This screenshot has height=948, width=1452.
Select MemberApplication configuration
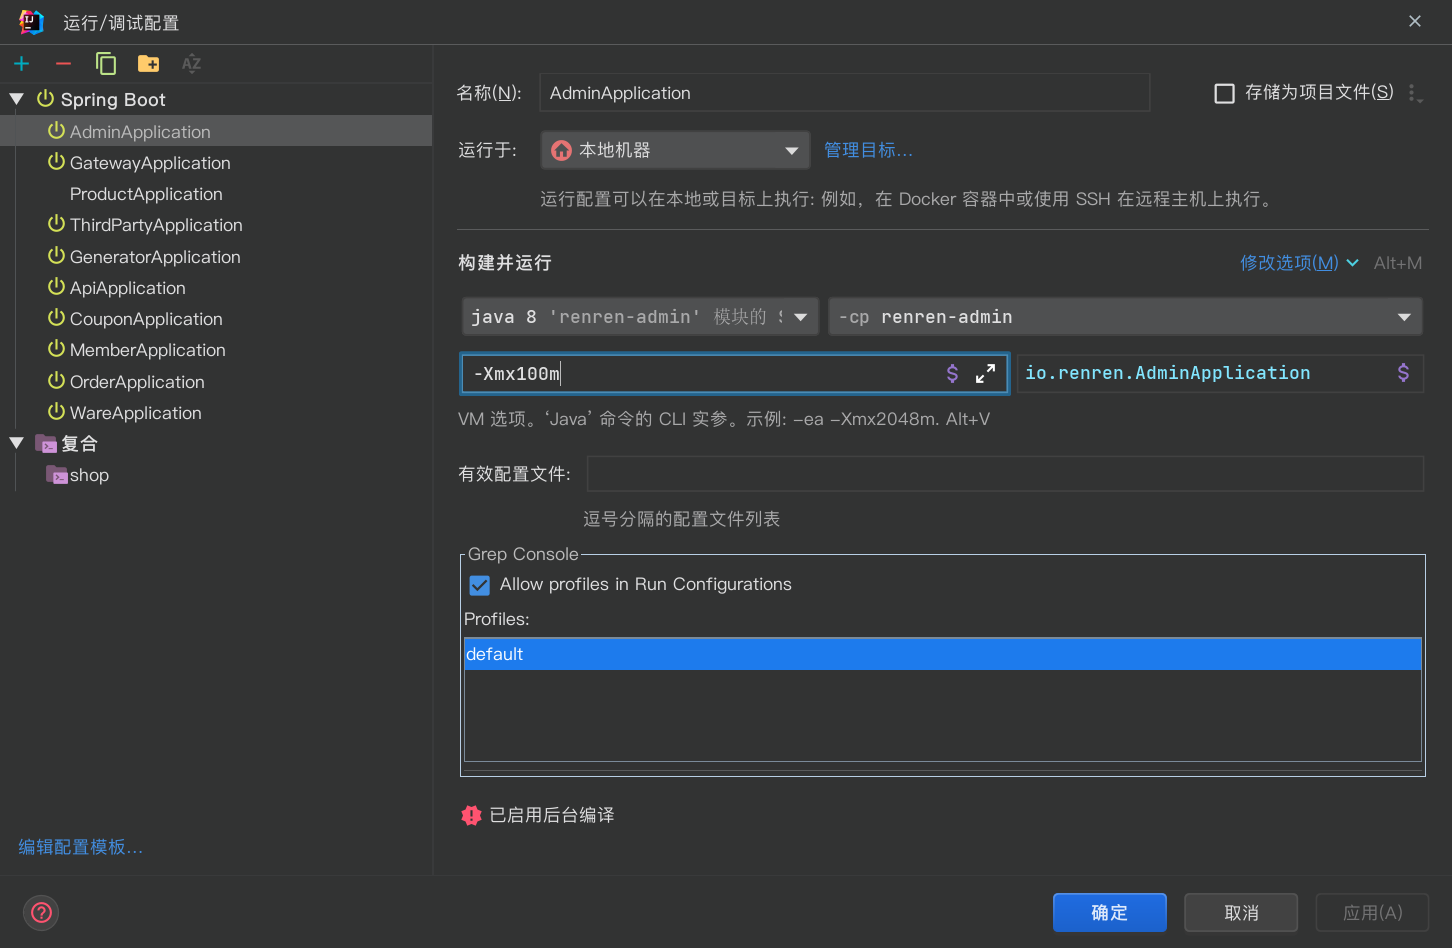148,350
